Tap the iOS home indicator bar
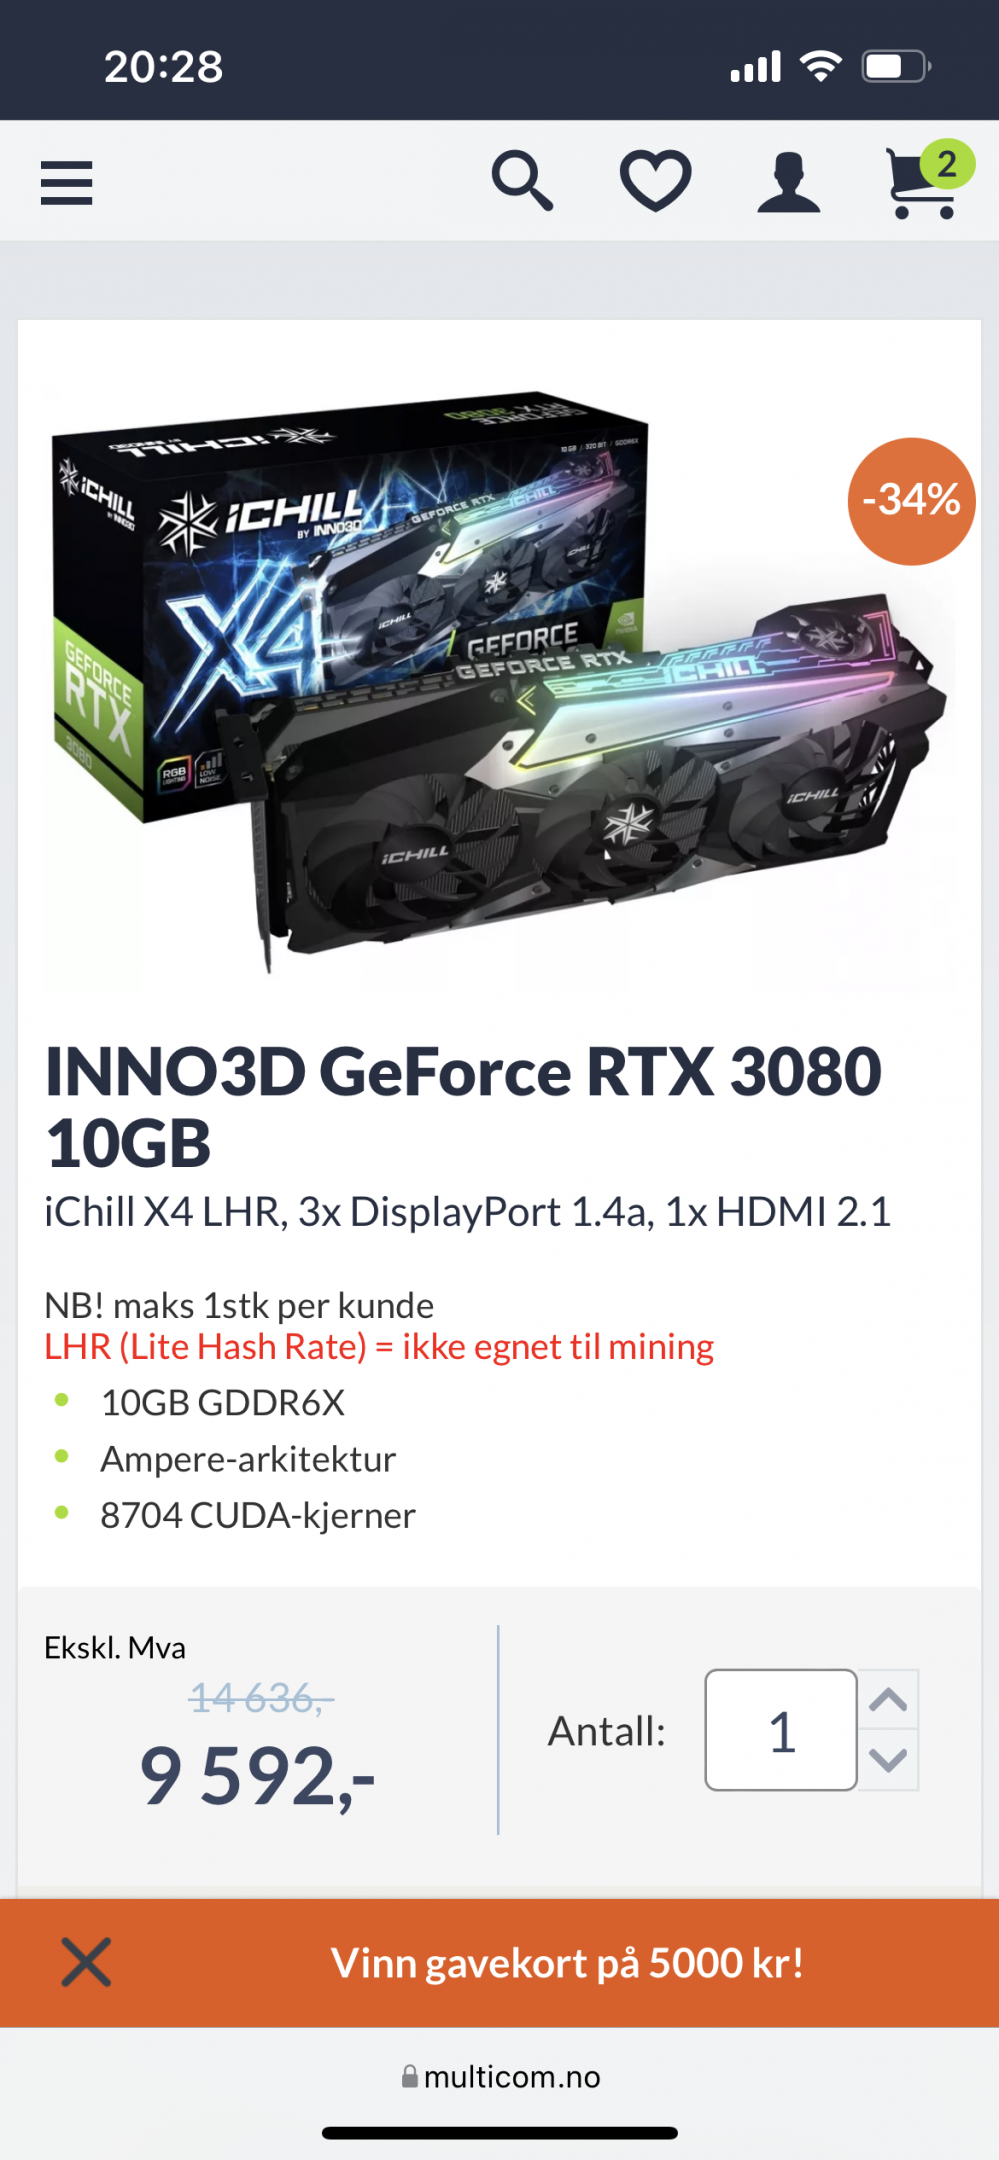 coord(500,2133)
